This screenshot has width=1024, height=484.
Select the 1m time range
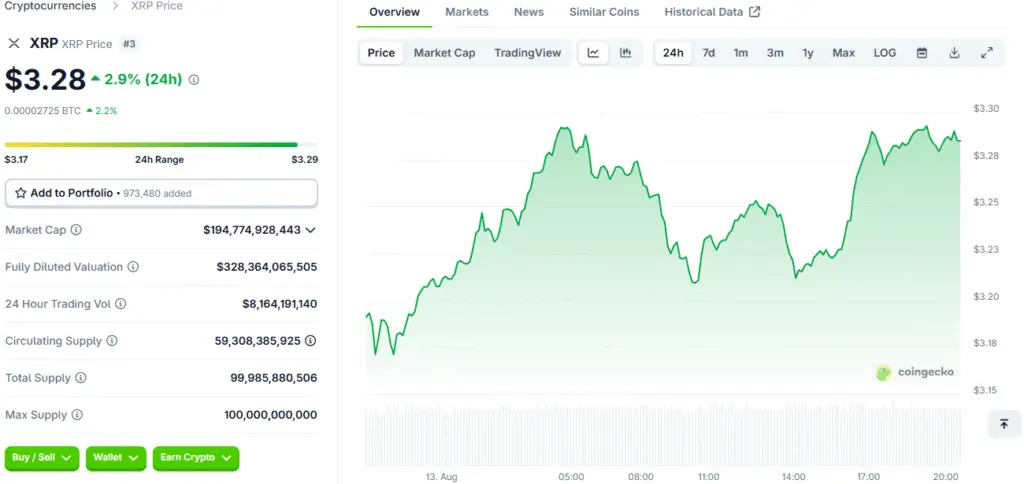(x=741, y=53)
